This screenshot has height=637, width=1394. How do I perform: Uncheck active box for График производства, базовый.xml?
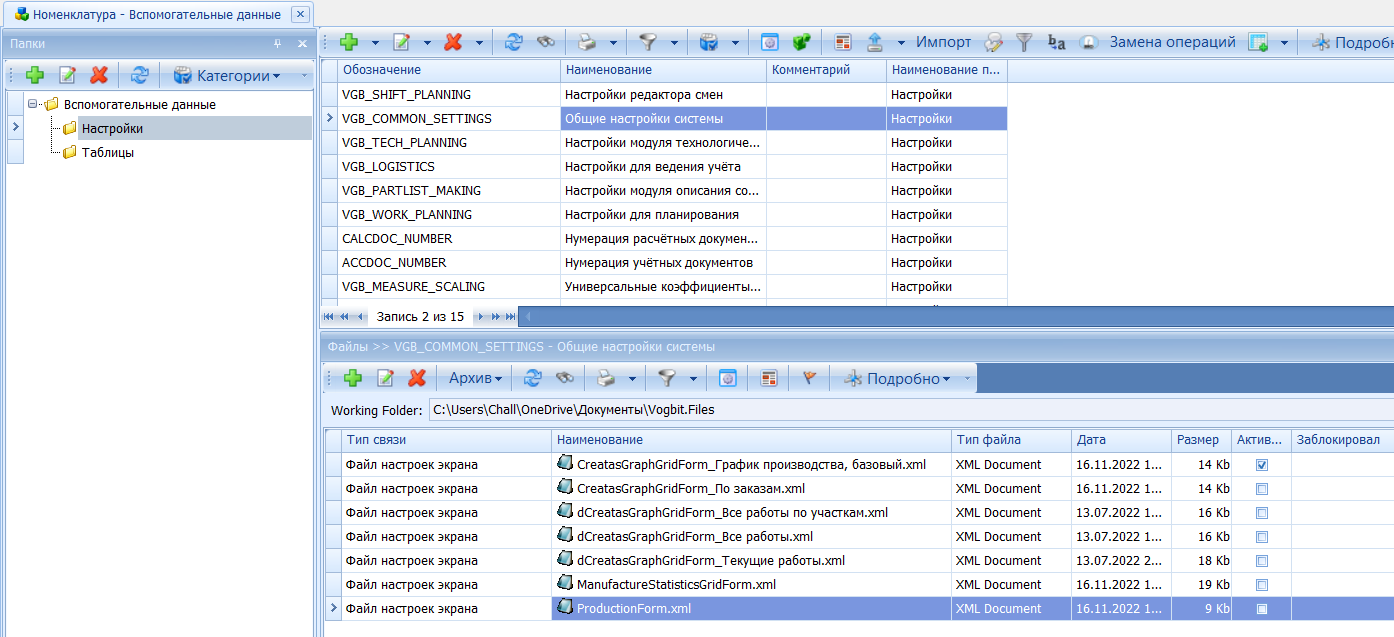pyautogui.click(x=1261, y=465)
